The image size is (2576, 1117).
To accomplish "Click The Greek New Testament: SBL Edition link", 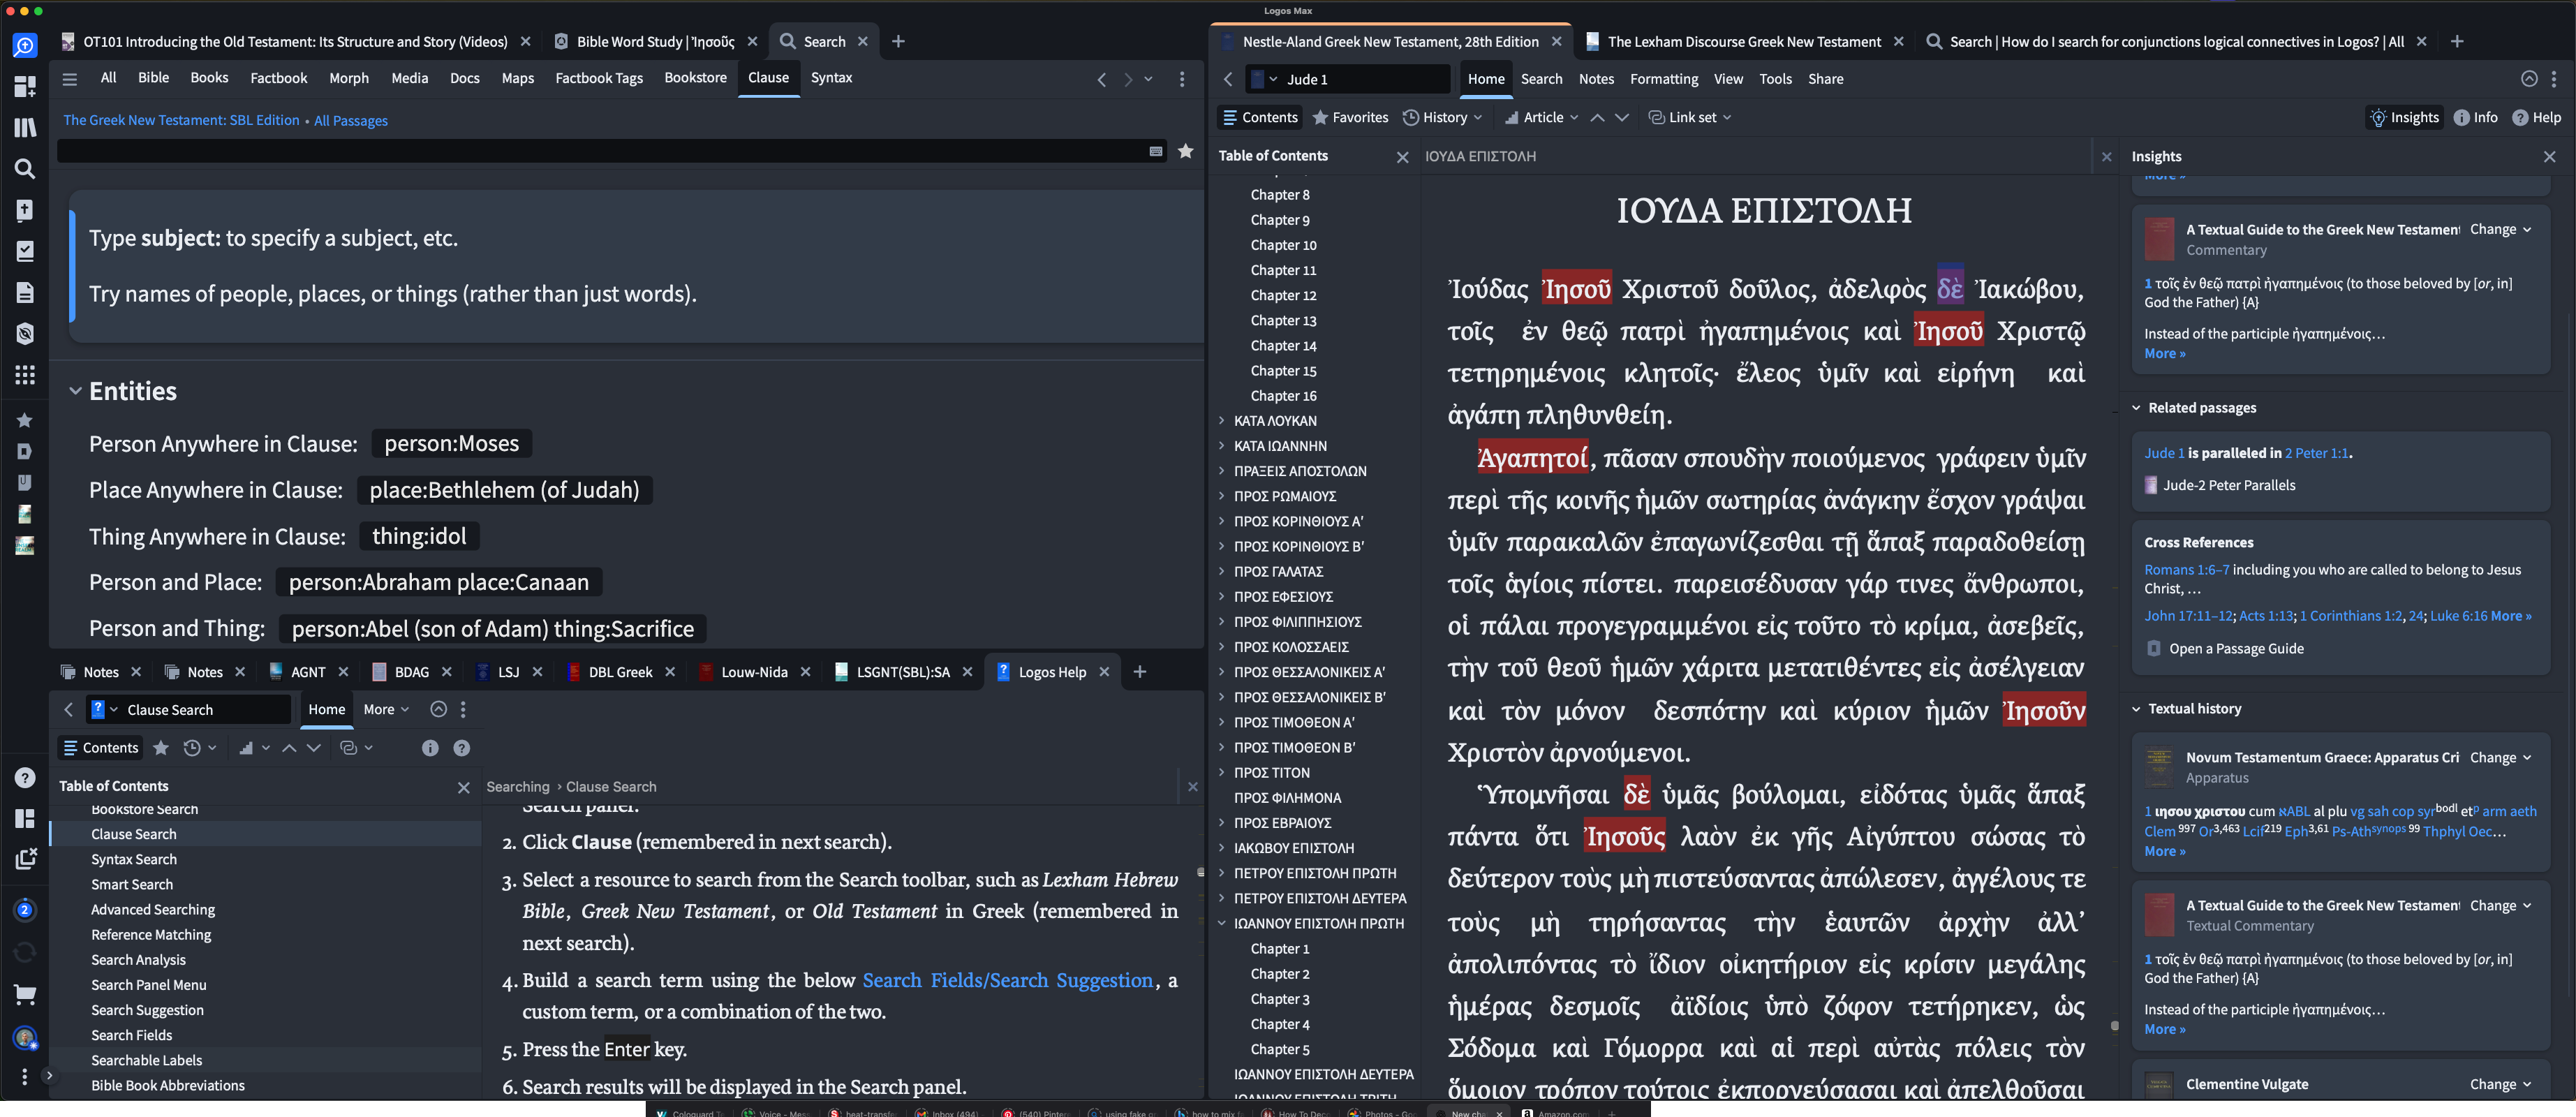I will click(x=181, y=120).
